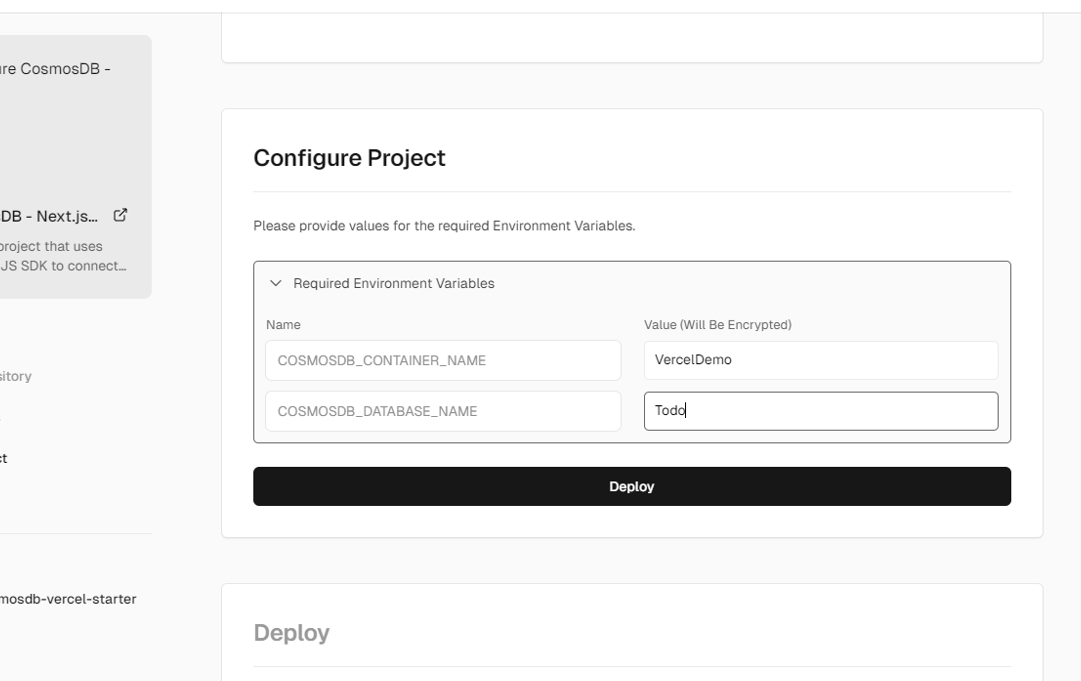1081x681 pixels.
Task: Click the Configure Project heading
Action: (x=350, y=158)
